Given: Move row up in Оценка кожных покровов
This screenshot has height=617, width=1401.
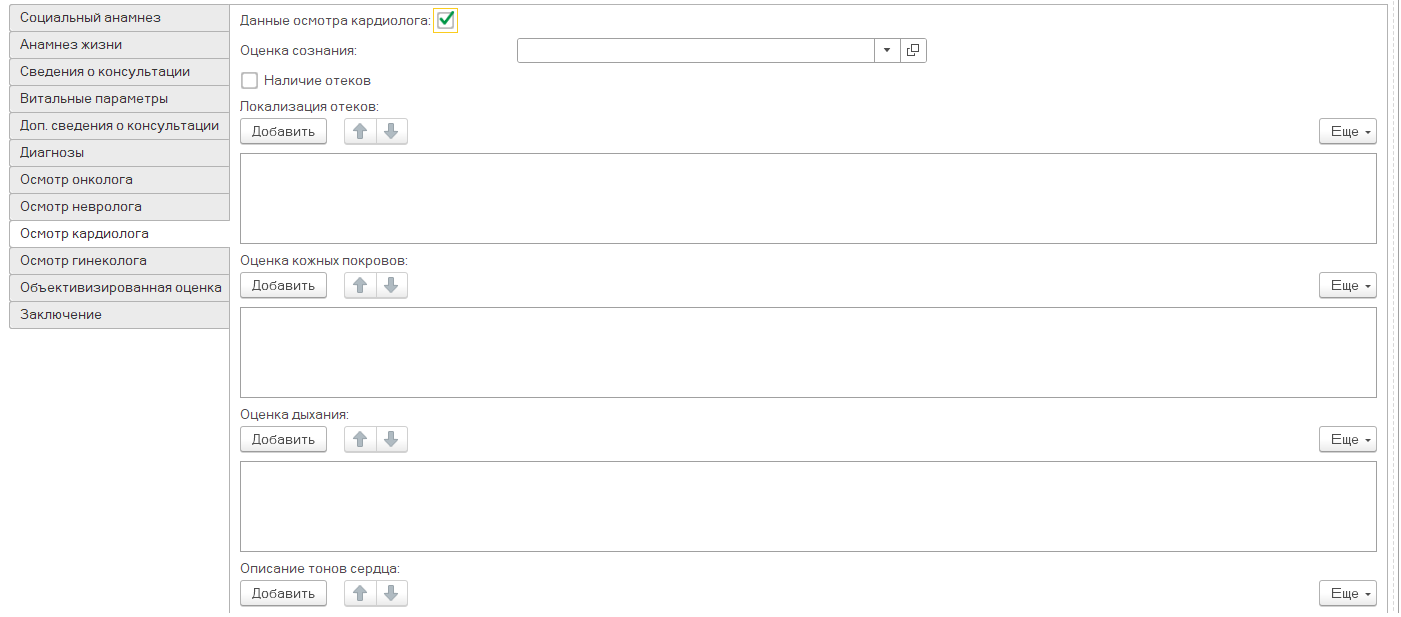Looking at the screenshot, I should pyautogui.click(x=360, y=286).
